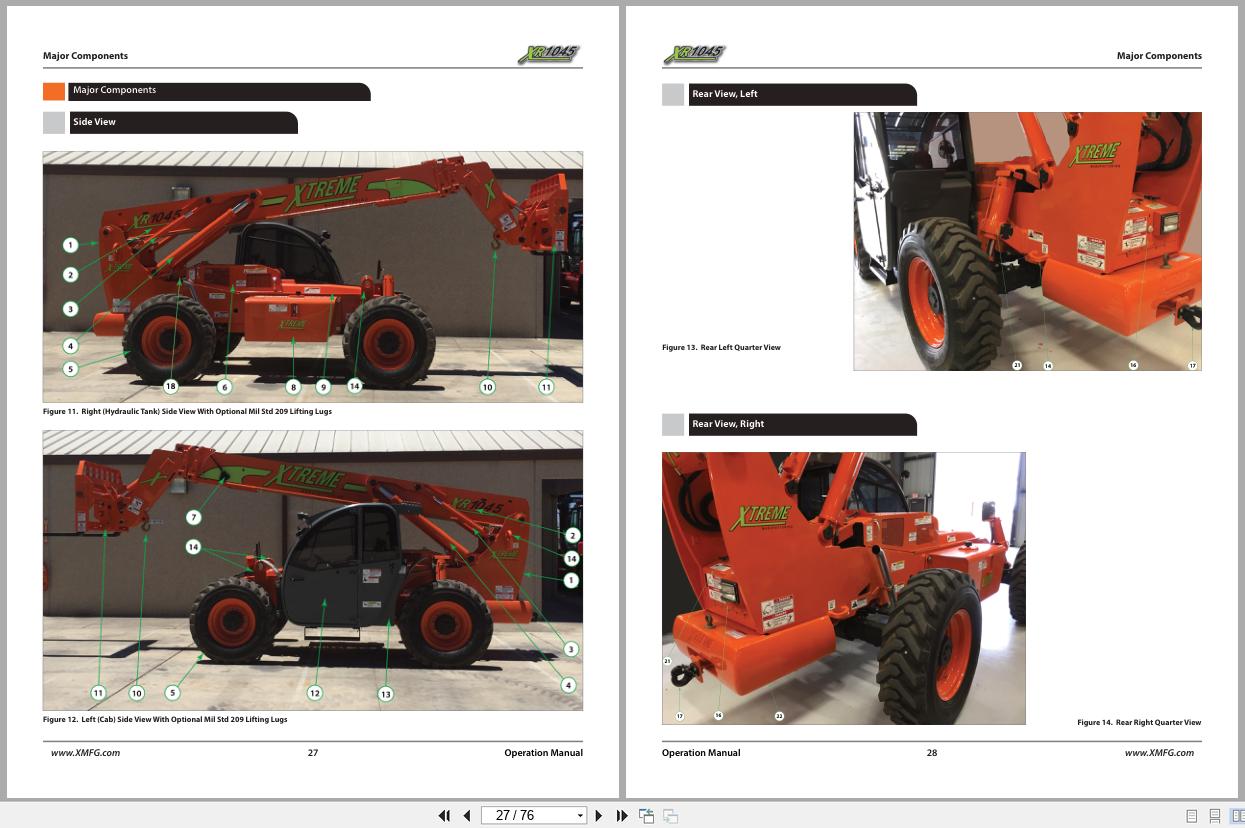Select the two-page facing layout

pyautogui.click(x=1238, y=816)
